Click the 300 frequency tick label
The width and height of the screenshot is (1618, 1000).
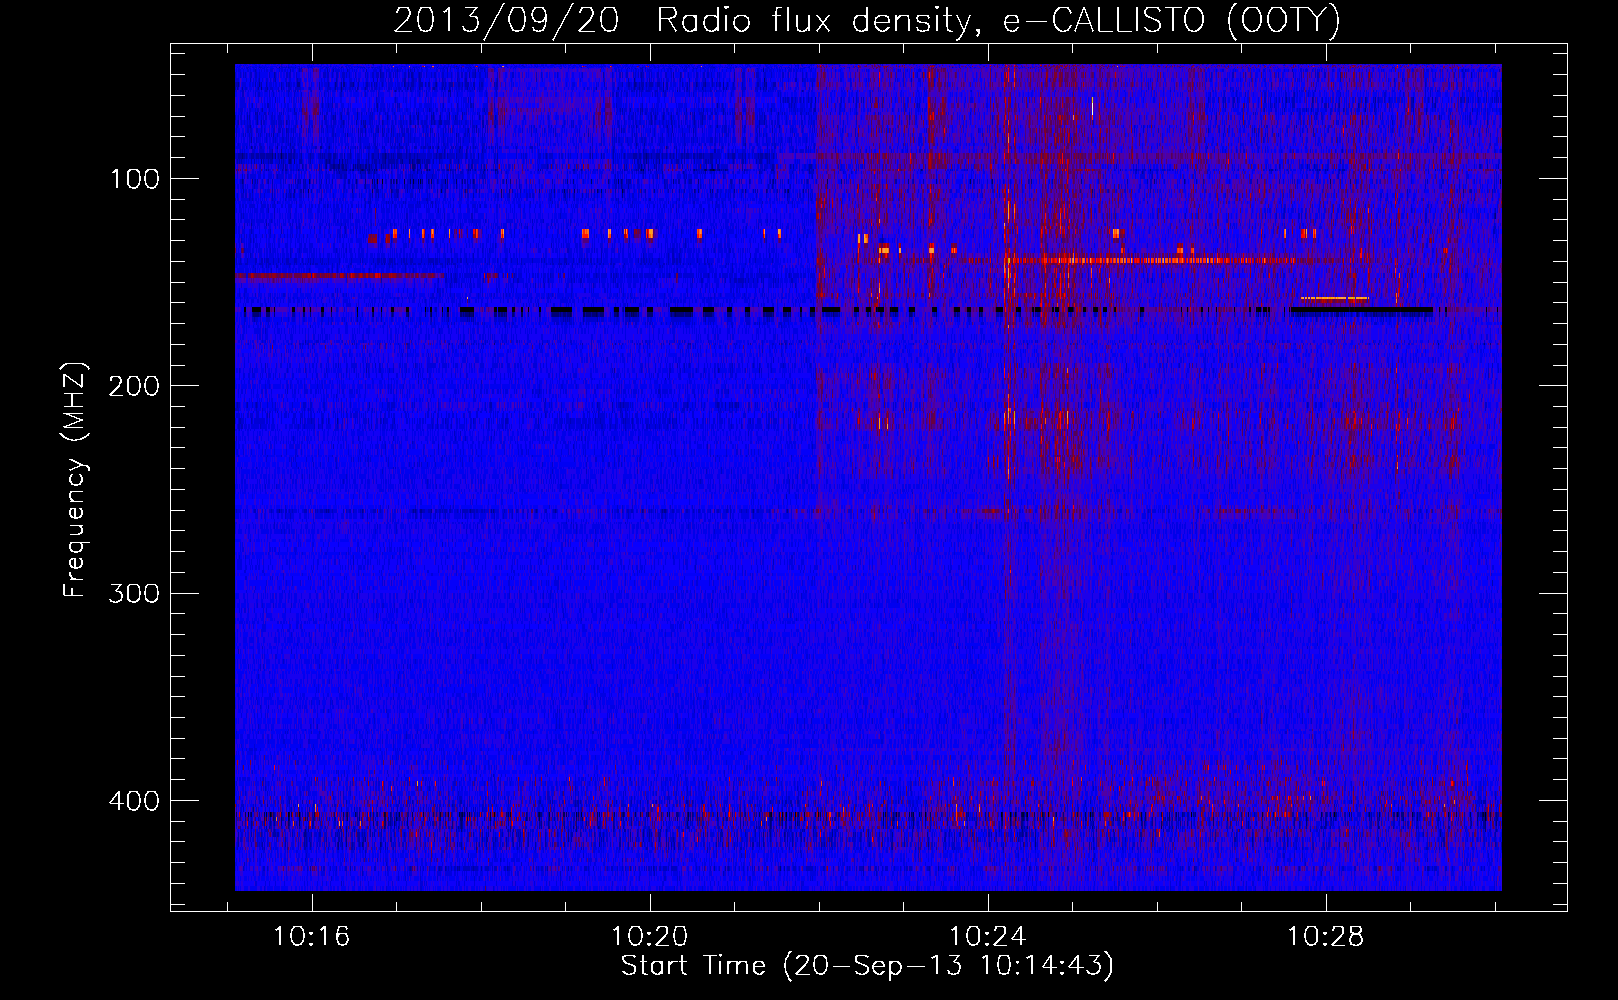click(x=134, y=593)
